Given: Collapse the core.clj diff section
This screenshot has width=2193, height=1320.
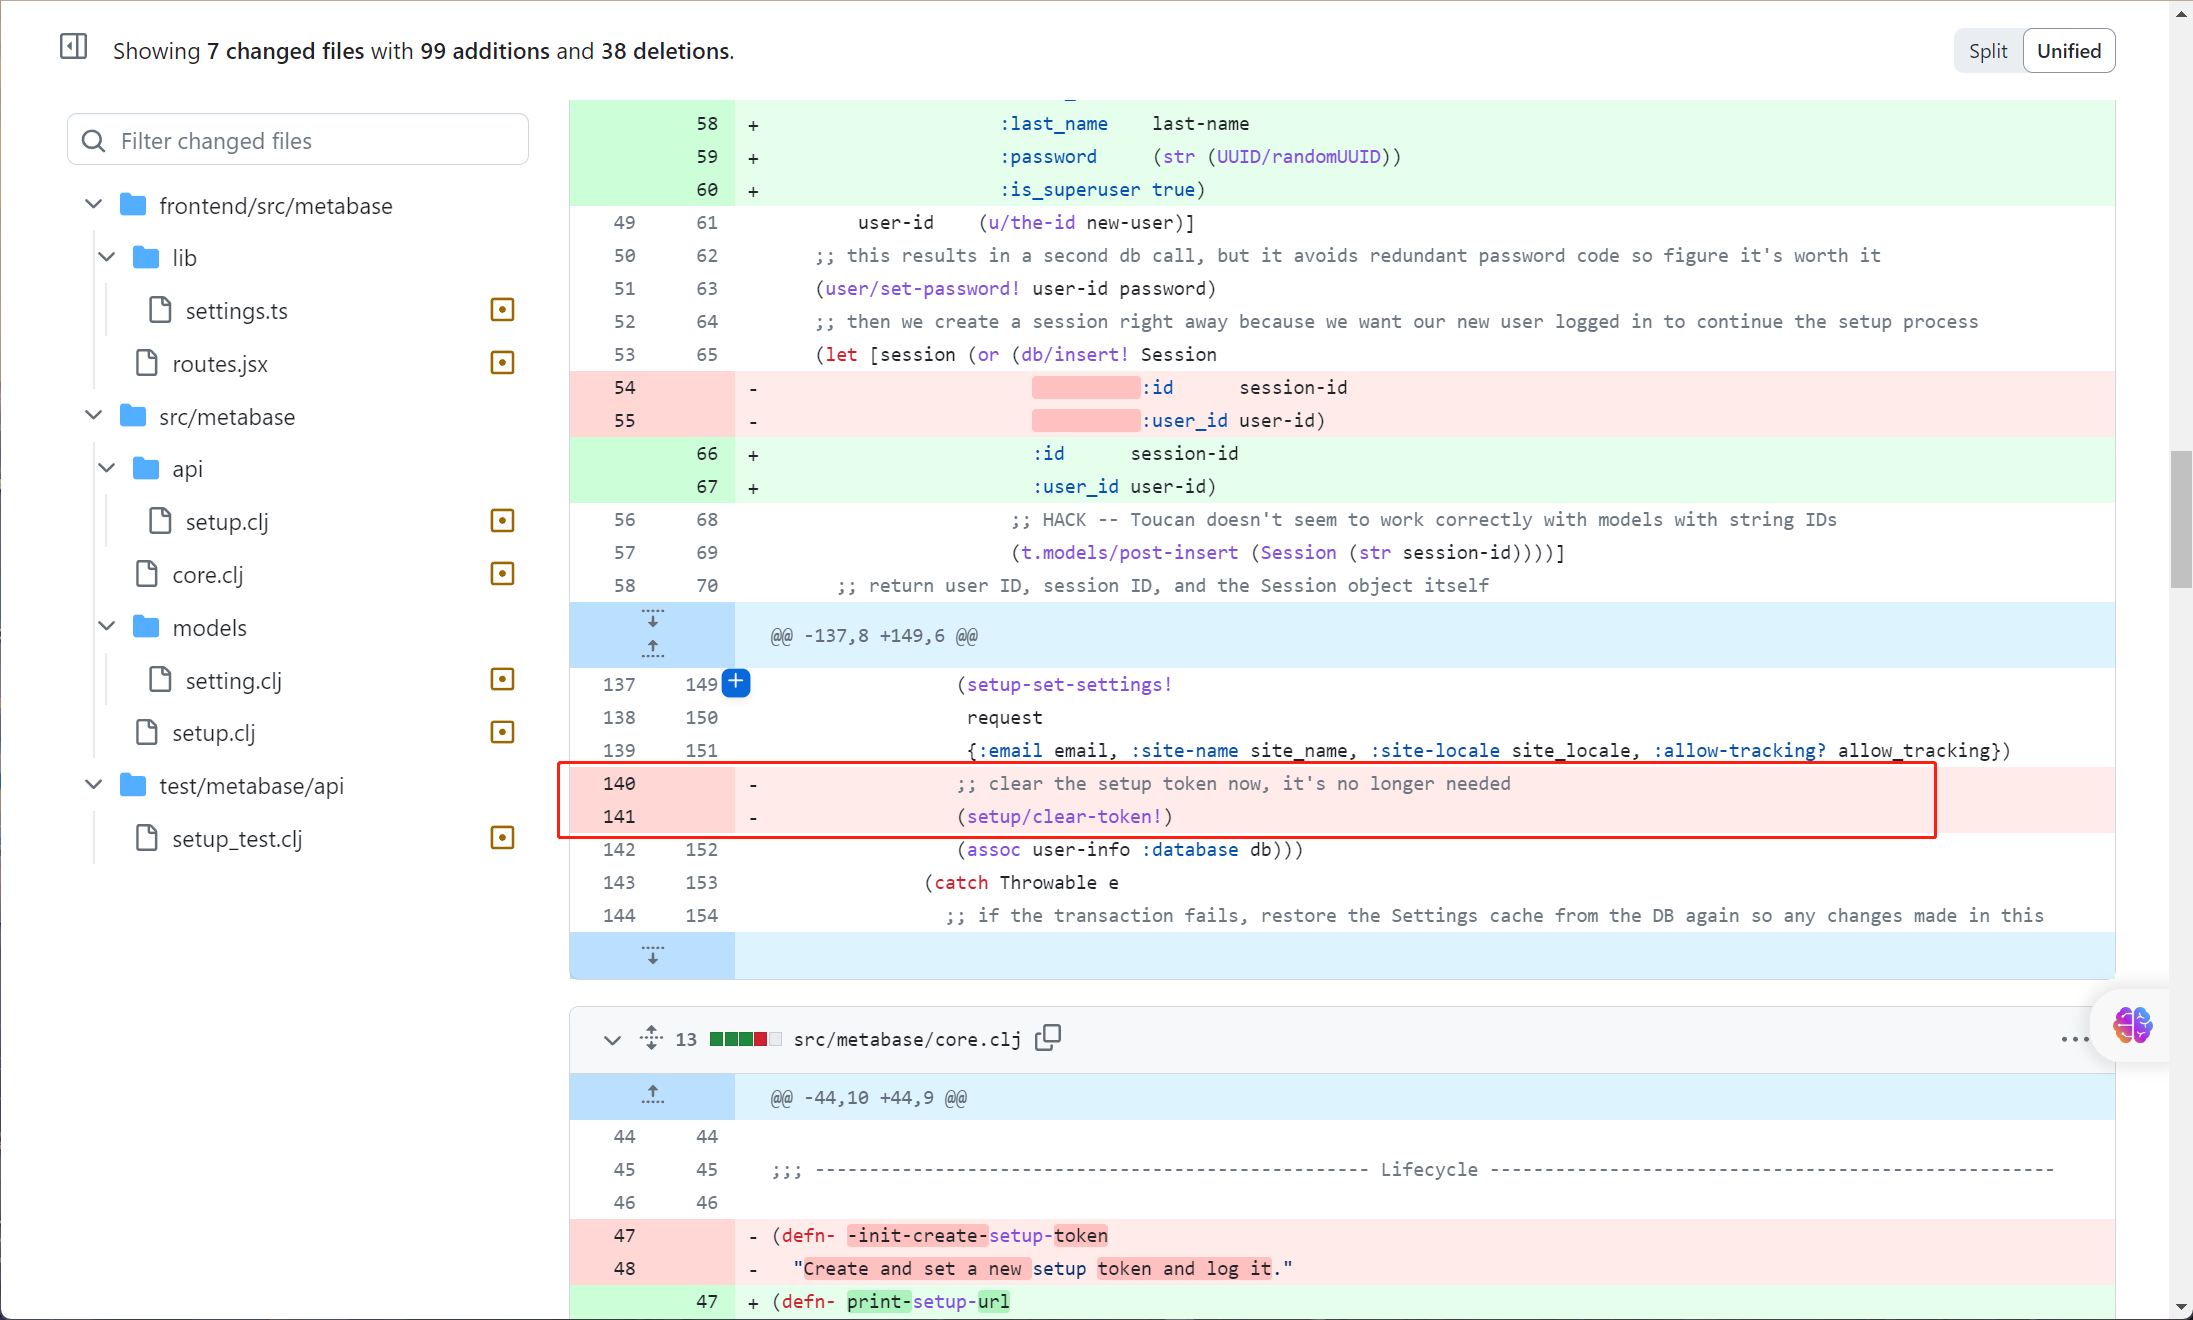Looking at the screenshot, I should [612, 1040].
